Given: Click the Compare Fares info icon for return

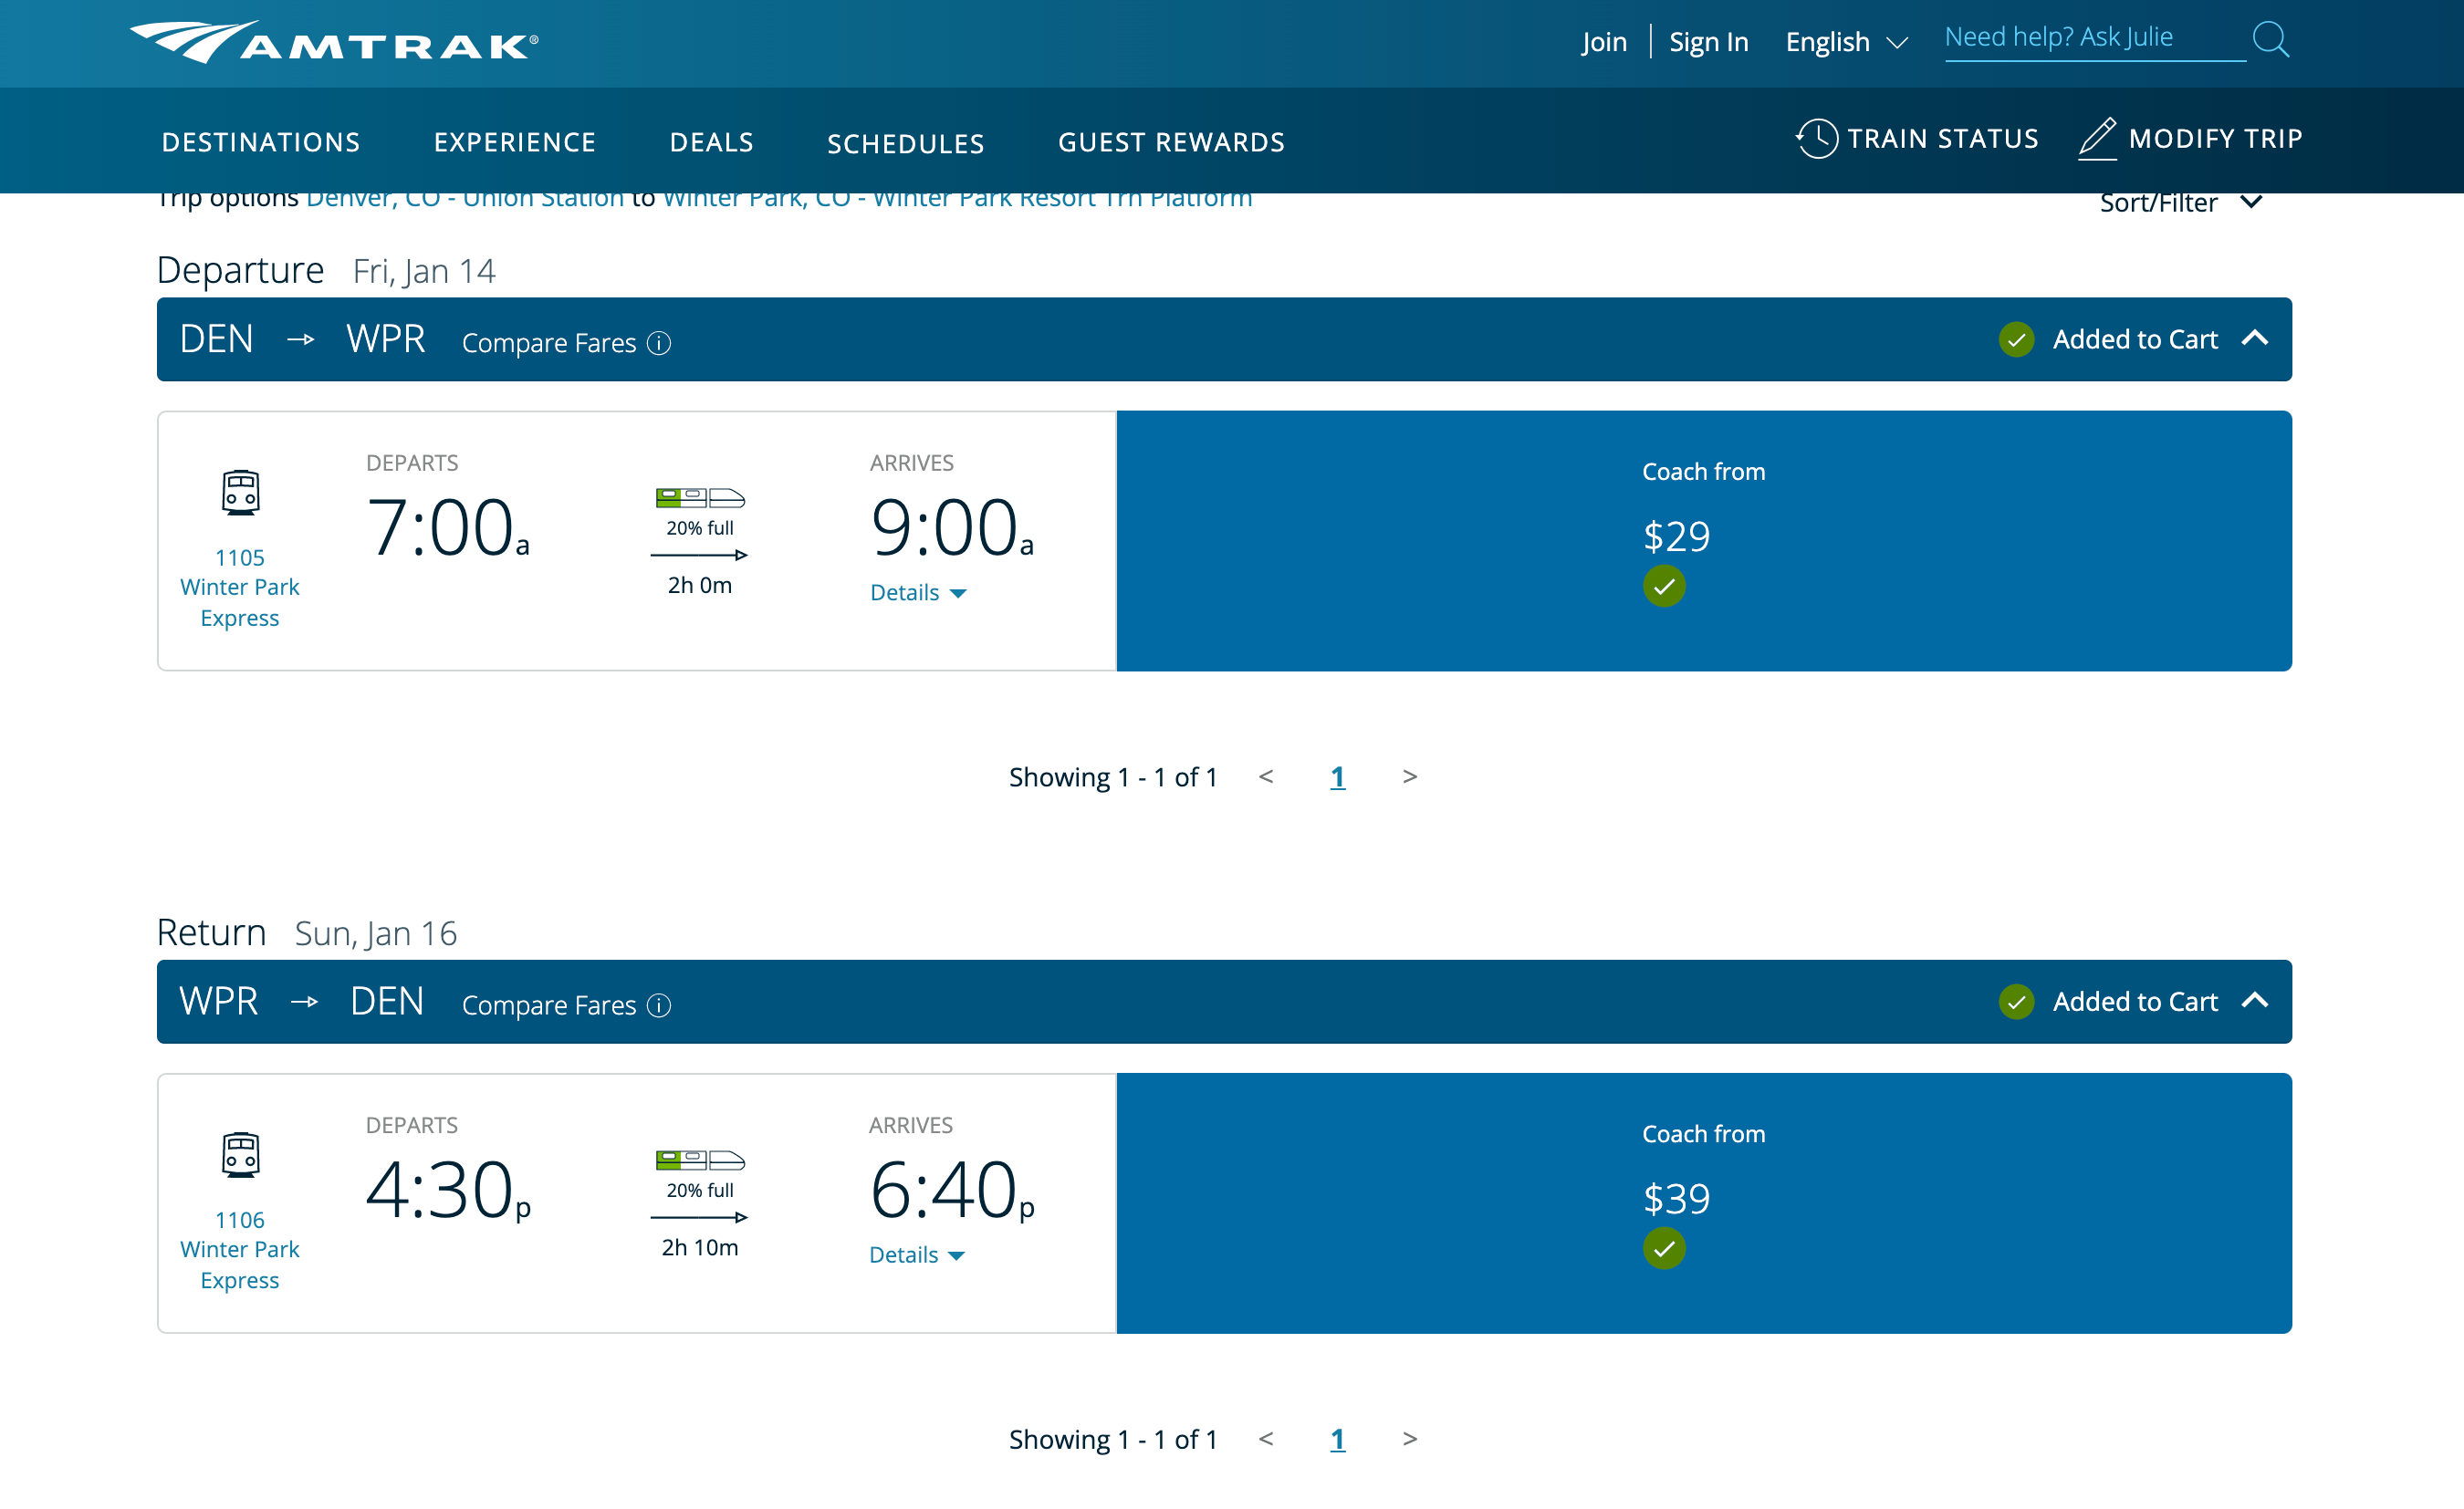Looking at the screenshot, I should click(x=658, y=1005).
